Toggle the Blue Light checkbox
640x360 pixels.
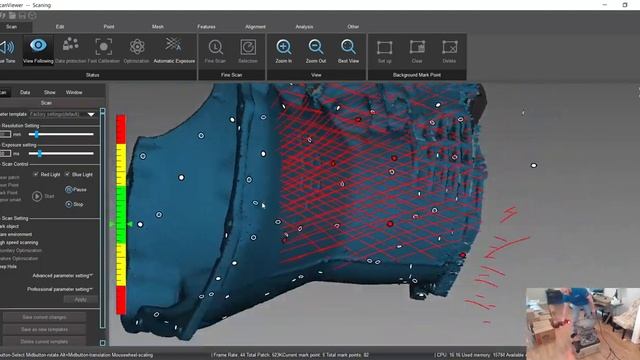click(67, 174)
